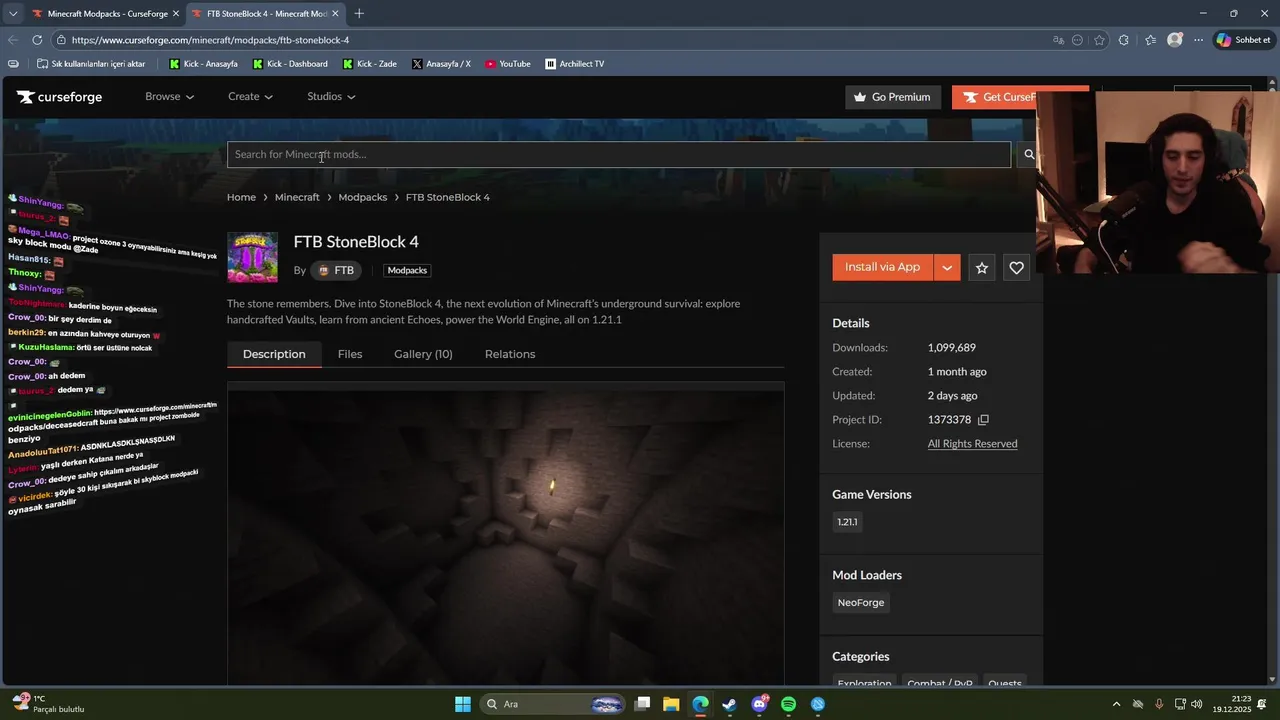1280x720 pixels.
Task: Open the browser extensions icon
Action: click(1124, 40)
